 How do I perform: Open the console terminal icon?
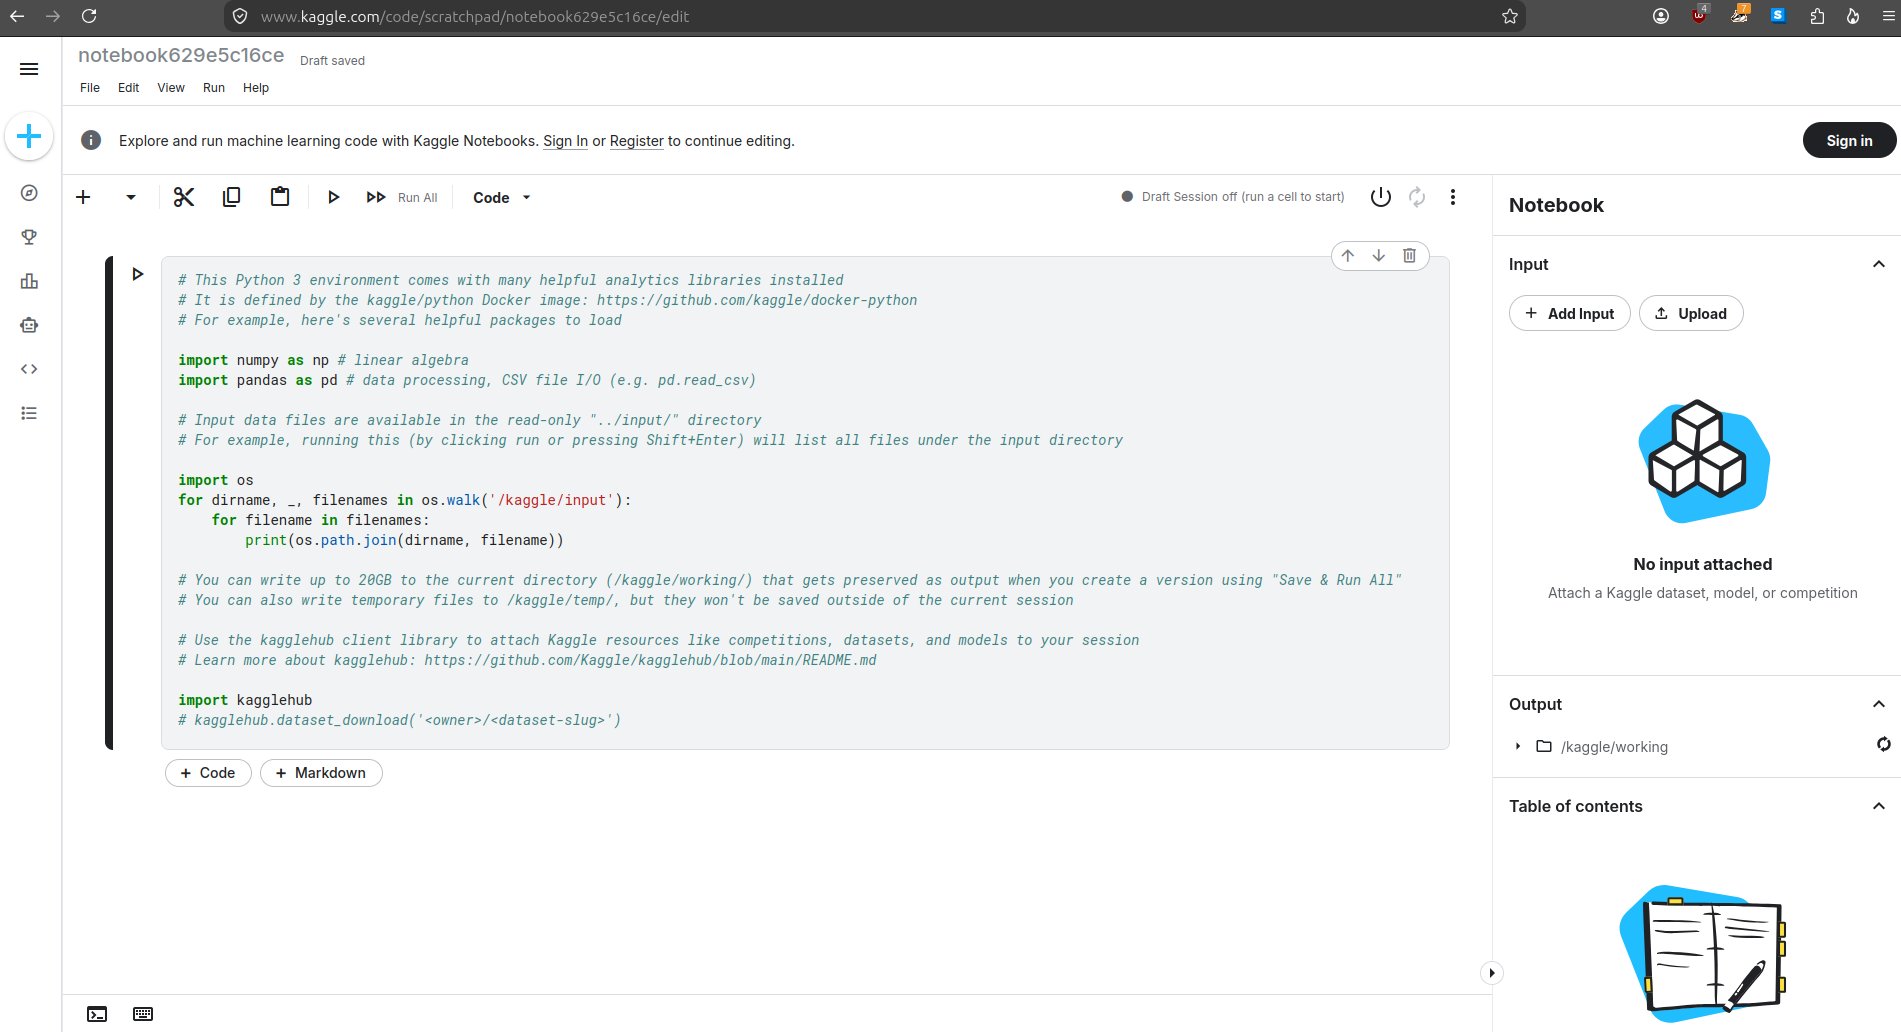tap(97, 1014)
